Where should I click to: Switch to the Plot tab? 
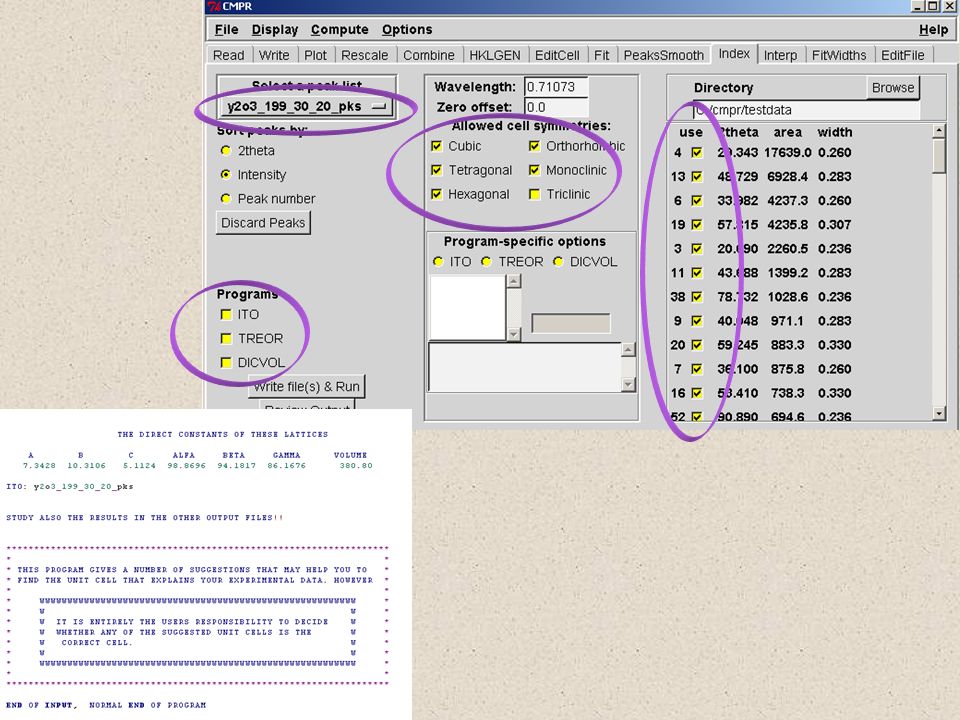click(315, 55)
